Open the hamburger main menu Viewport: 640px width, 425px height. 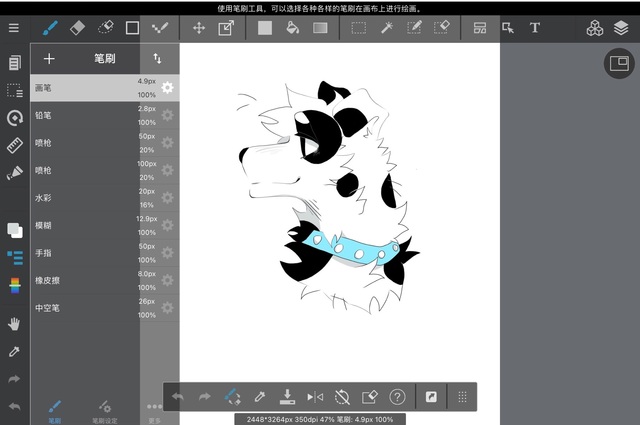click(14, 28)
